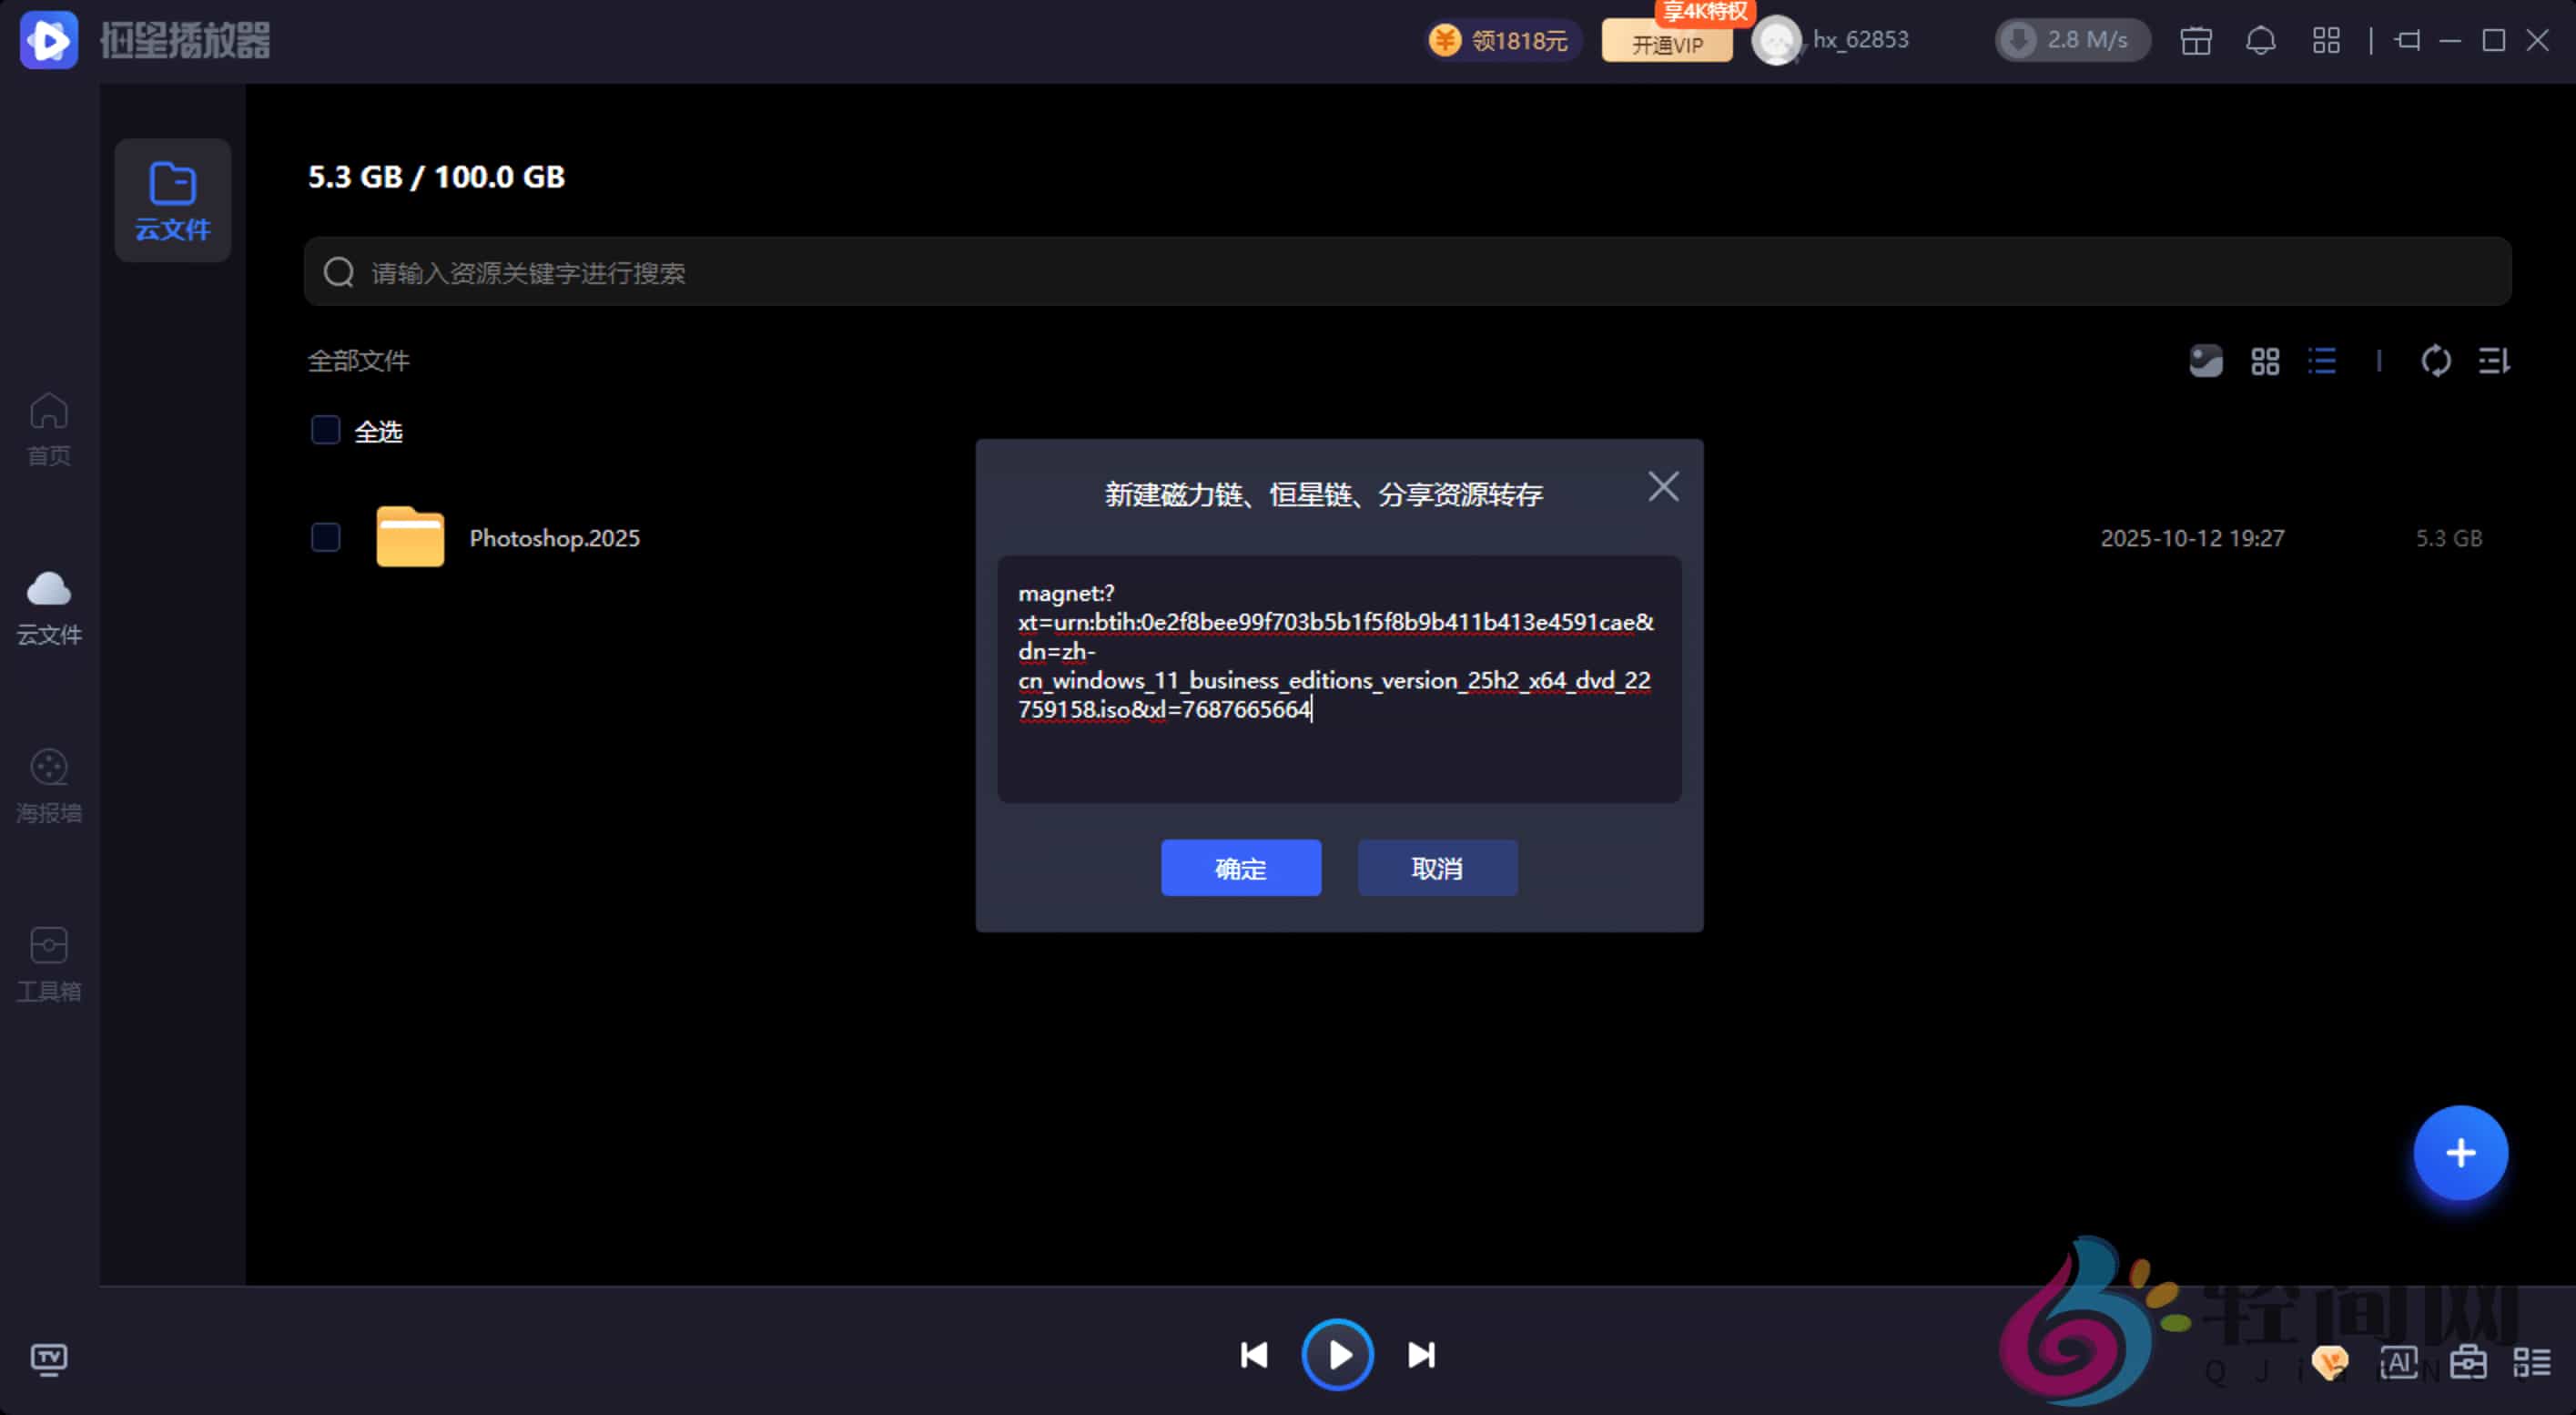Check the Photoshop.2025 folder checkbox
2576x1415 pixels.
[324, 537]
